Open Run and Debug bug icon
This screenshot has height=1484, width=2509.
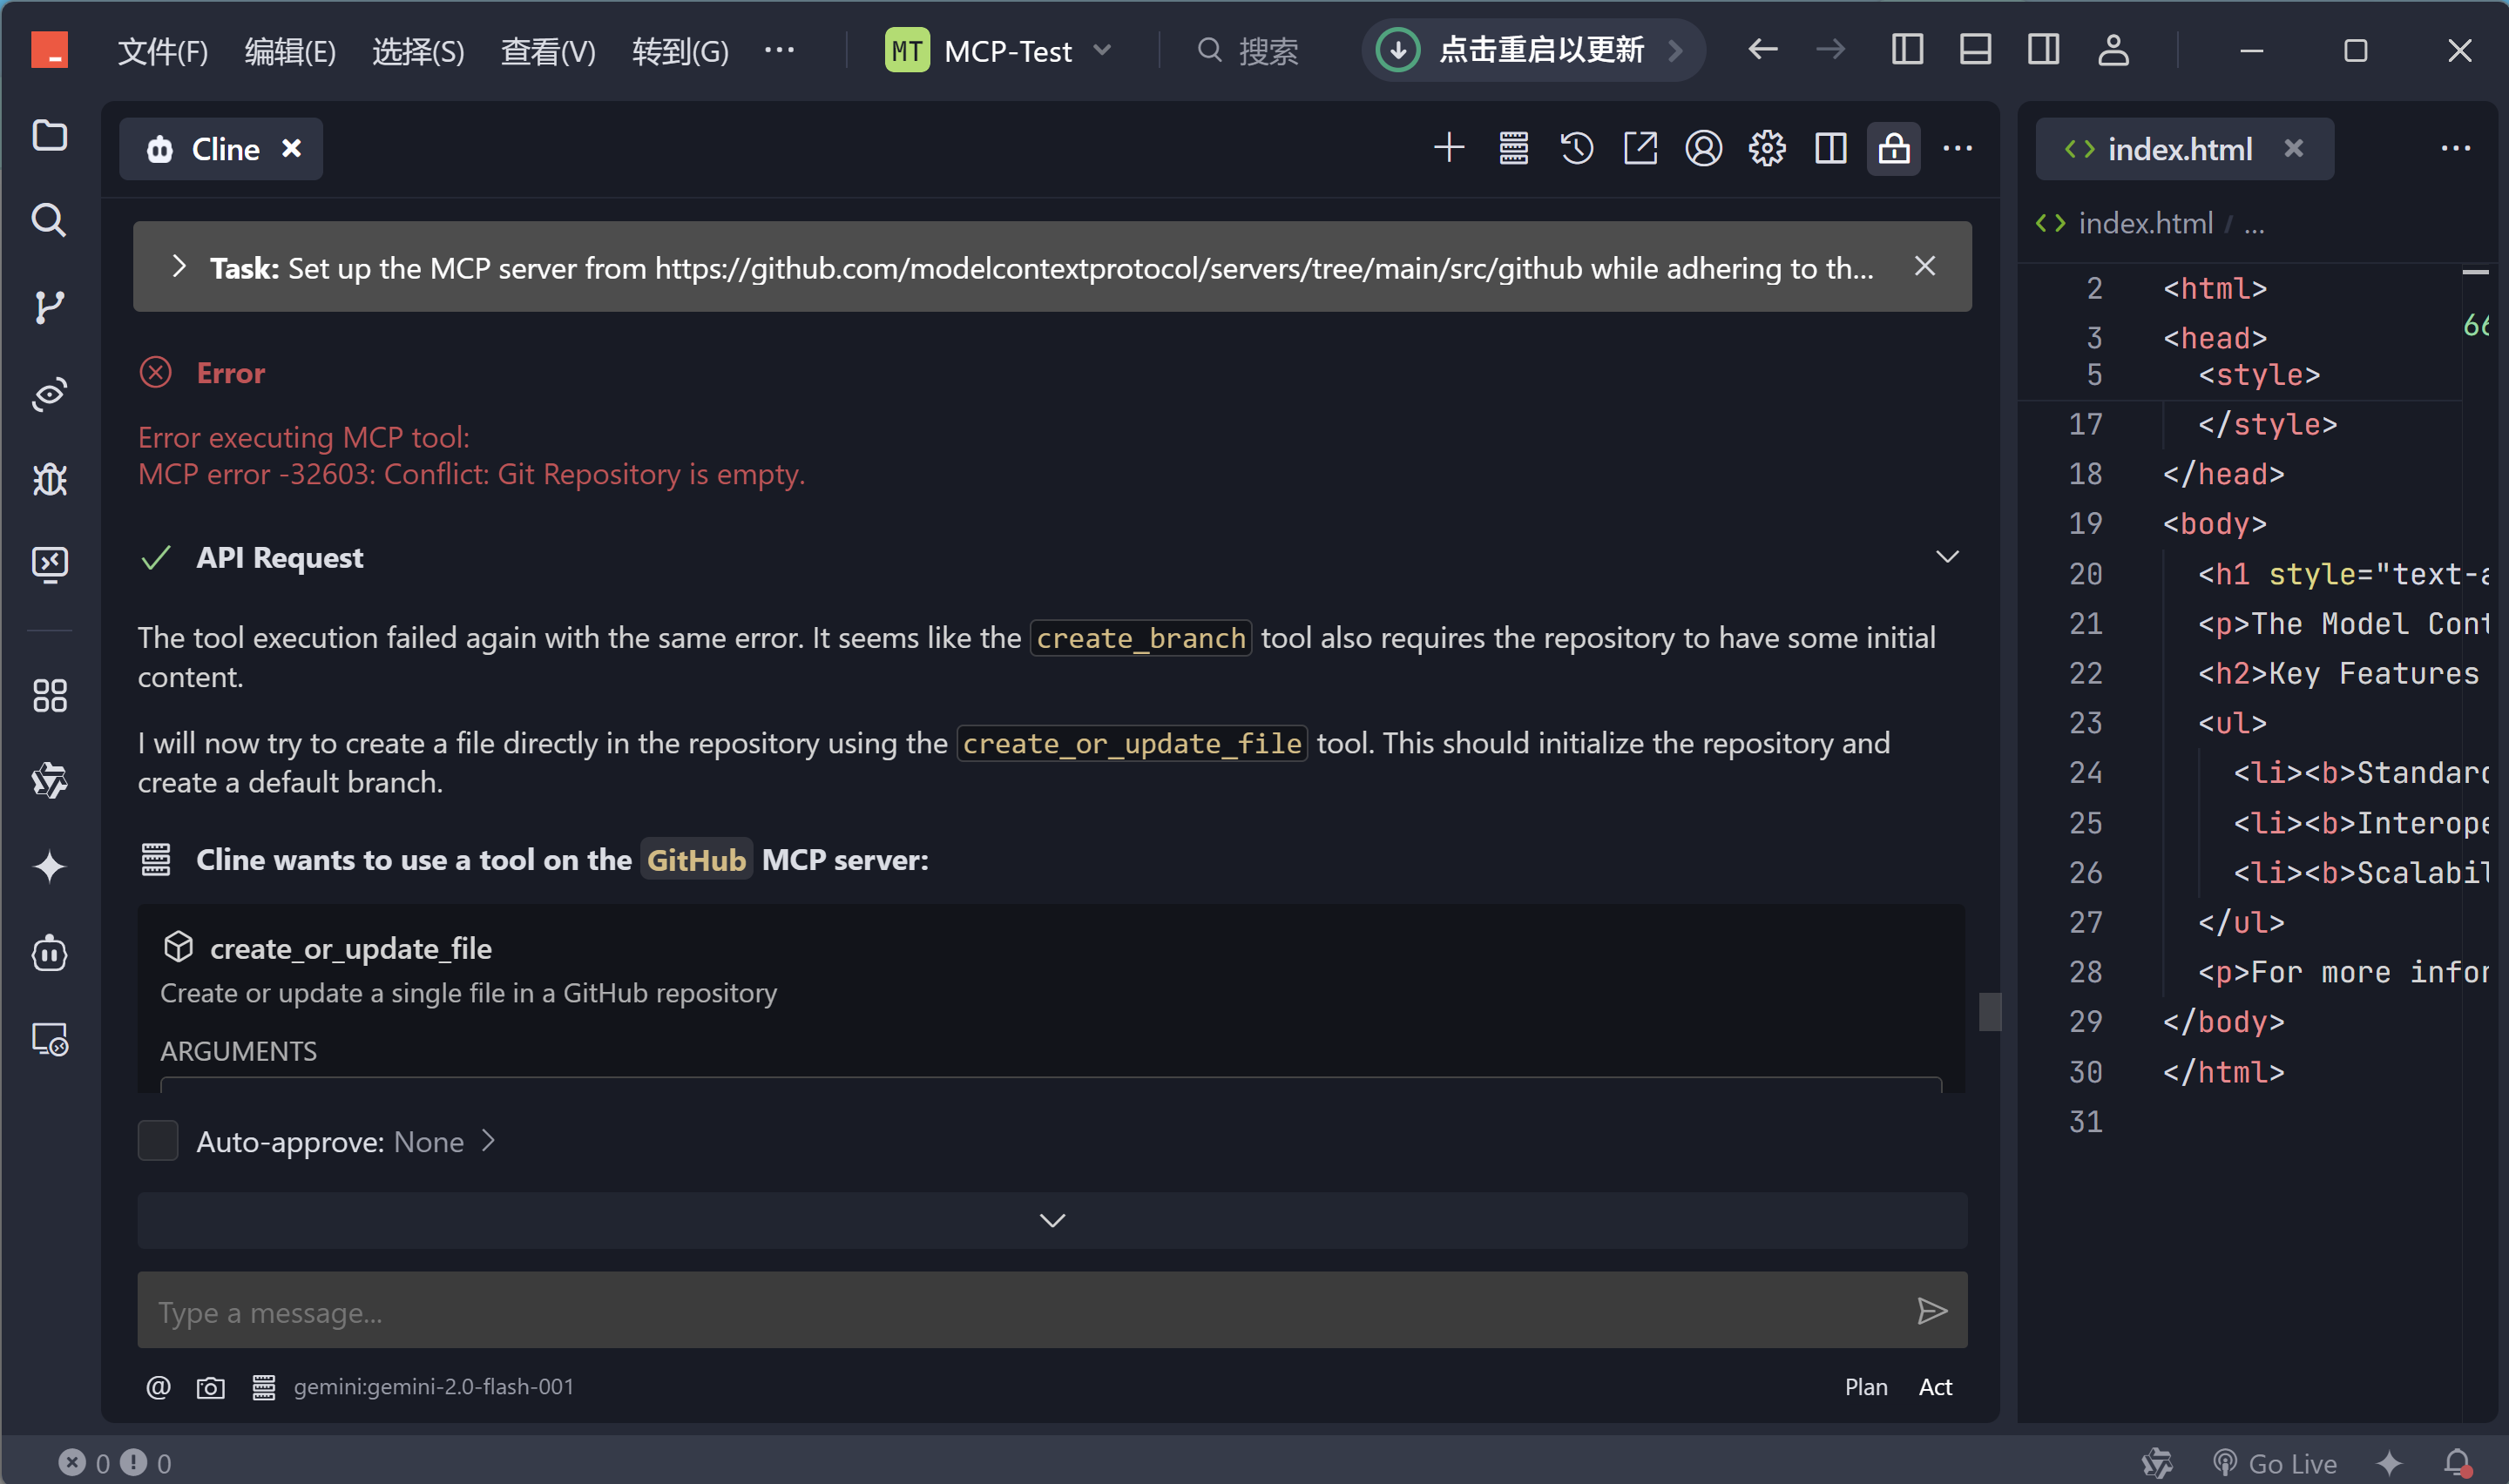(x=49, y=480)
